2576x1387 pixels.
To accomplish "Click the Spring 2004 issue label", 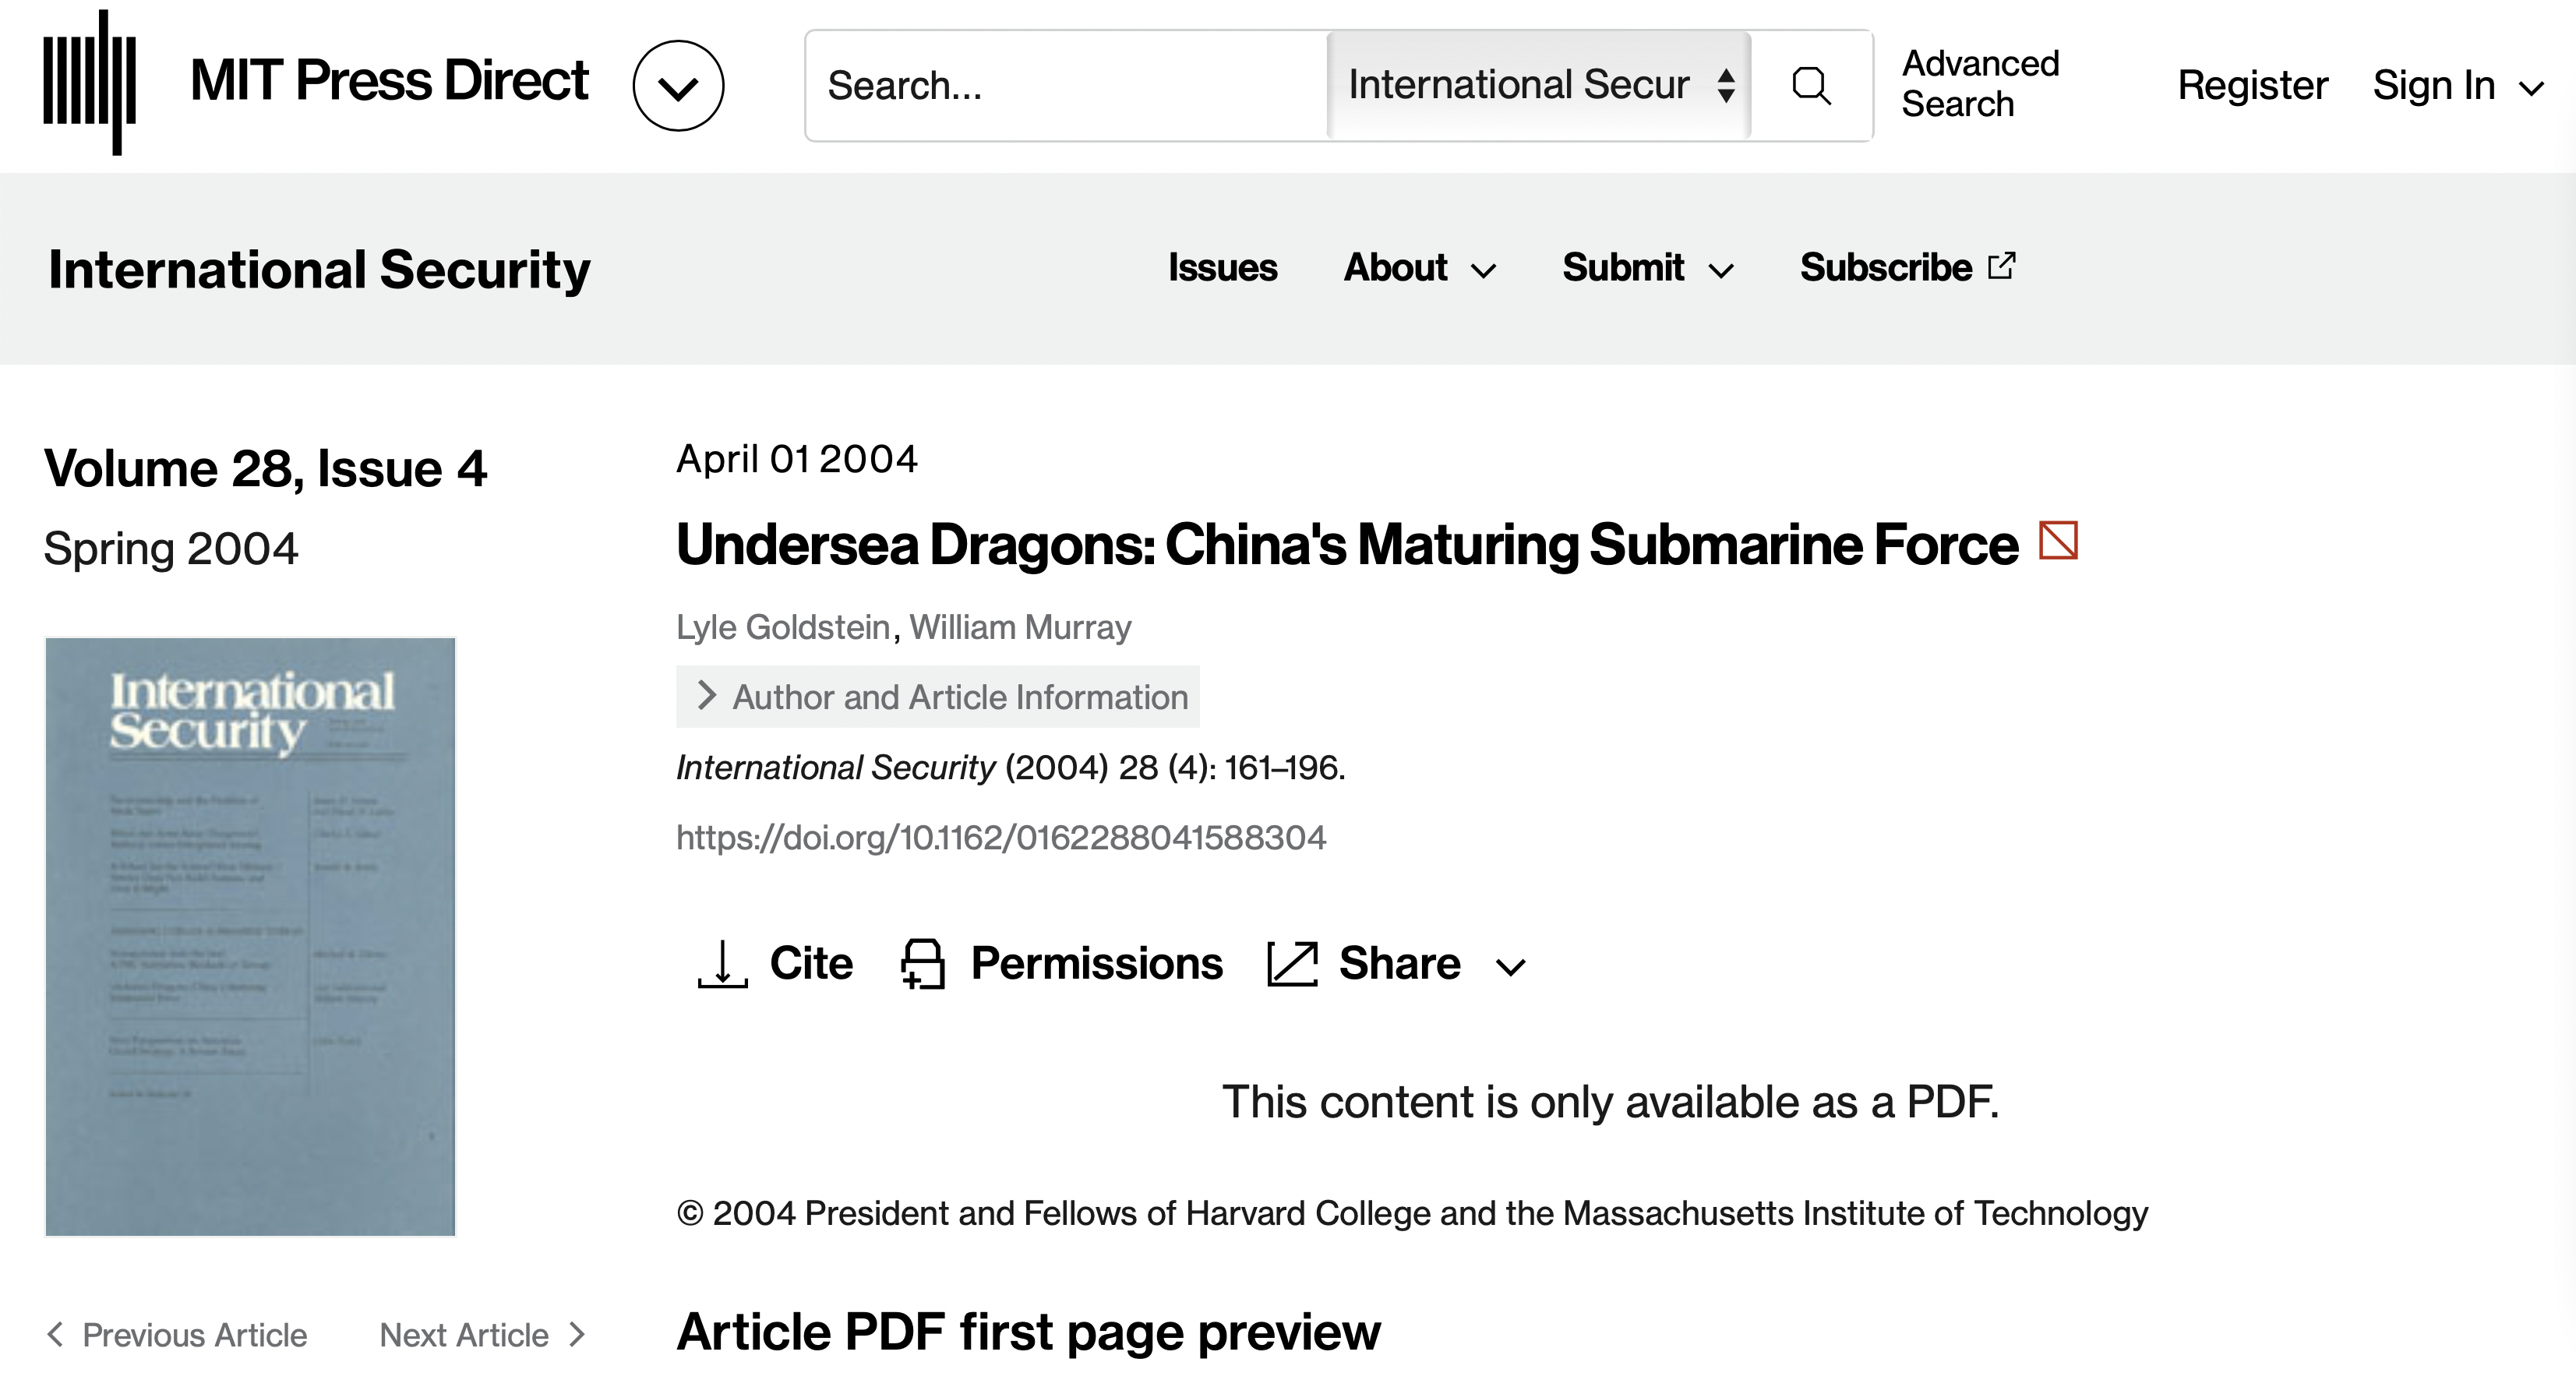I will point(171,549).
